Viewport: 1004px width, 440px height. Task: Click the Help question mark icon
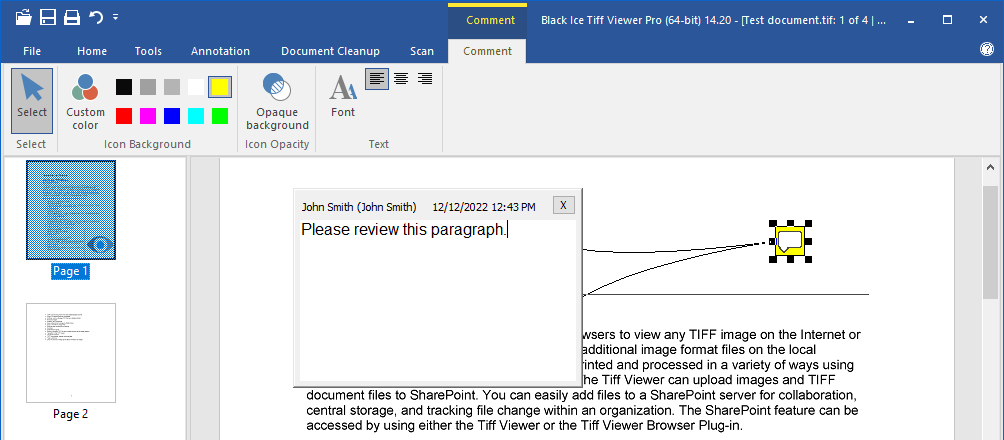(986, 50)
